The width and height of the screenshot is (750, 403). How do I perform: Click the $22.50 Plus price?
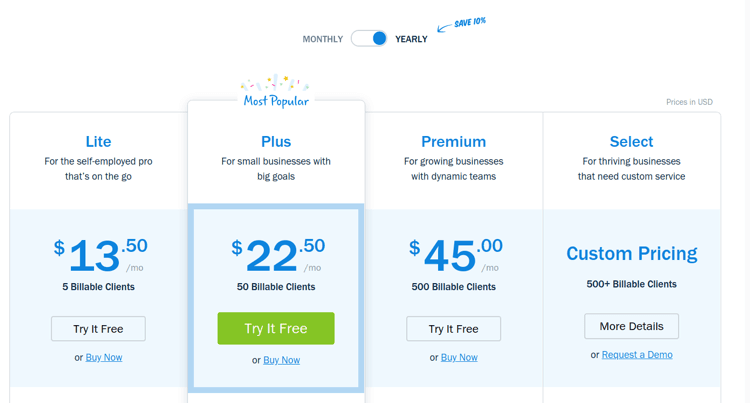(x=278, y=255)
